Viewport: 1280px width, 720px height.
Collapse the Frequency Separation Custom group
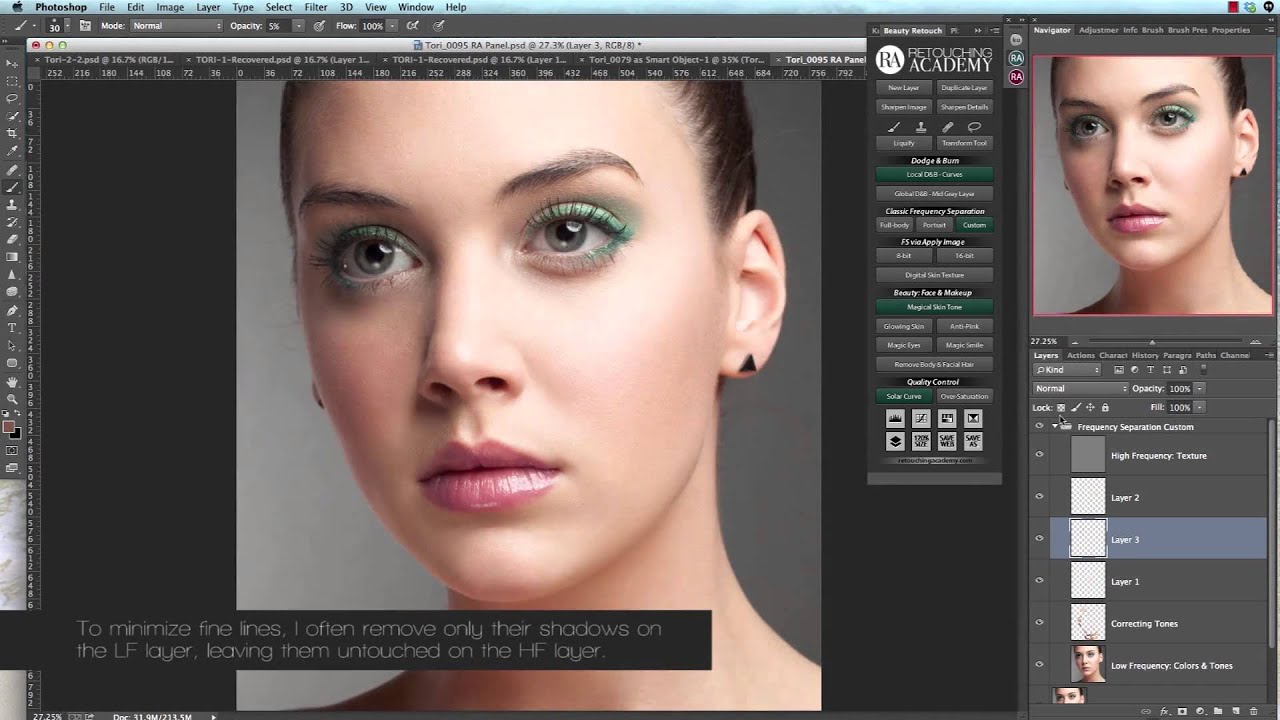[1054, 427]
